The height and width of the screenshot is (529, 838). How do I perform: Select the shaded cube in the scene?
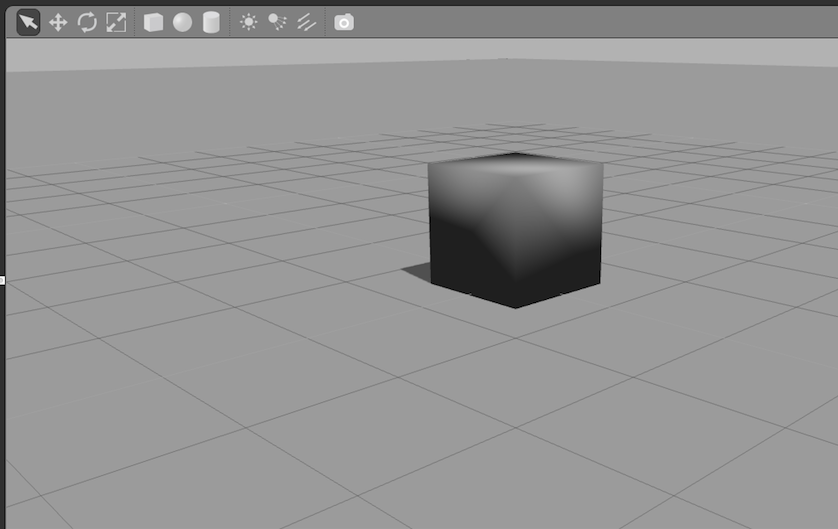tap(516, 230)
